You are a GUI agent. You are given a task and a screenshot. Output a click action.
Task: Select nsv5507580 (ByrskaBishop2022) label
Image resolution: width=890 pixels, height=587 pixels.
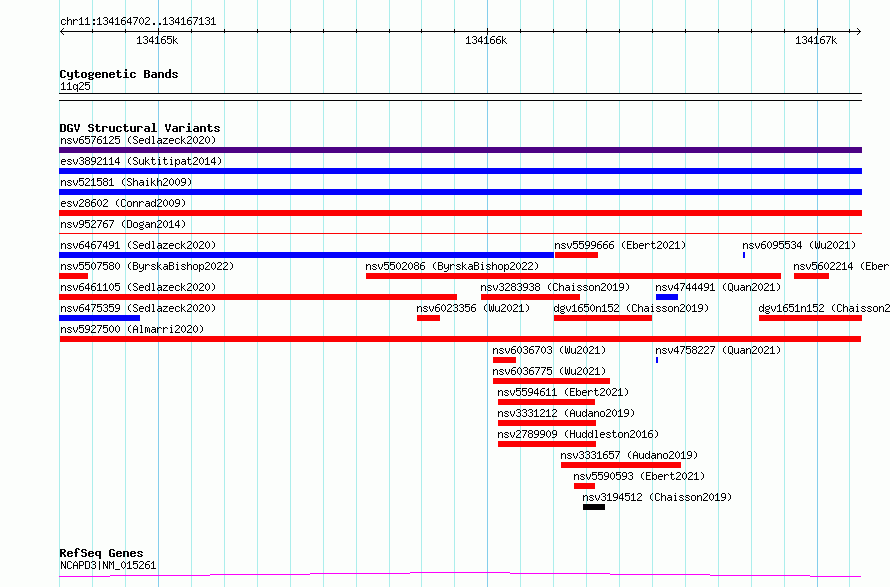[x=147, y=266]
